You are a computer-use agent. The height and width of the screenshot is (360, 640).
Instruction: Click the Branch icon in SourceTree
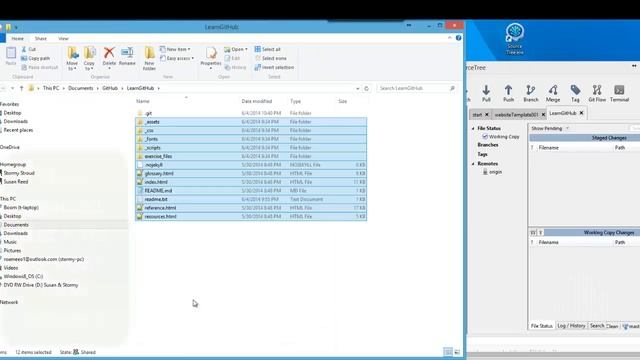(x=531, y=93)
